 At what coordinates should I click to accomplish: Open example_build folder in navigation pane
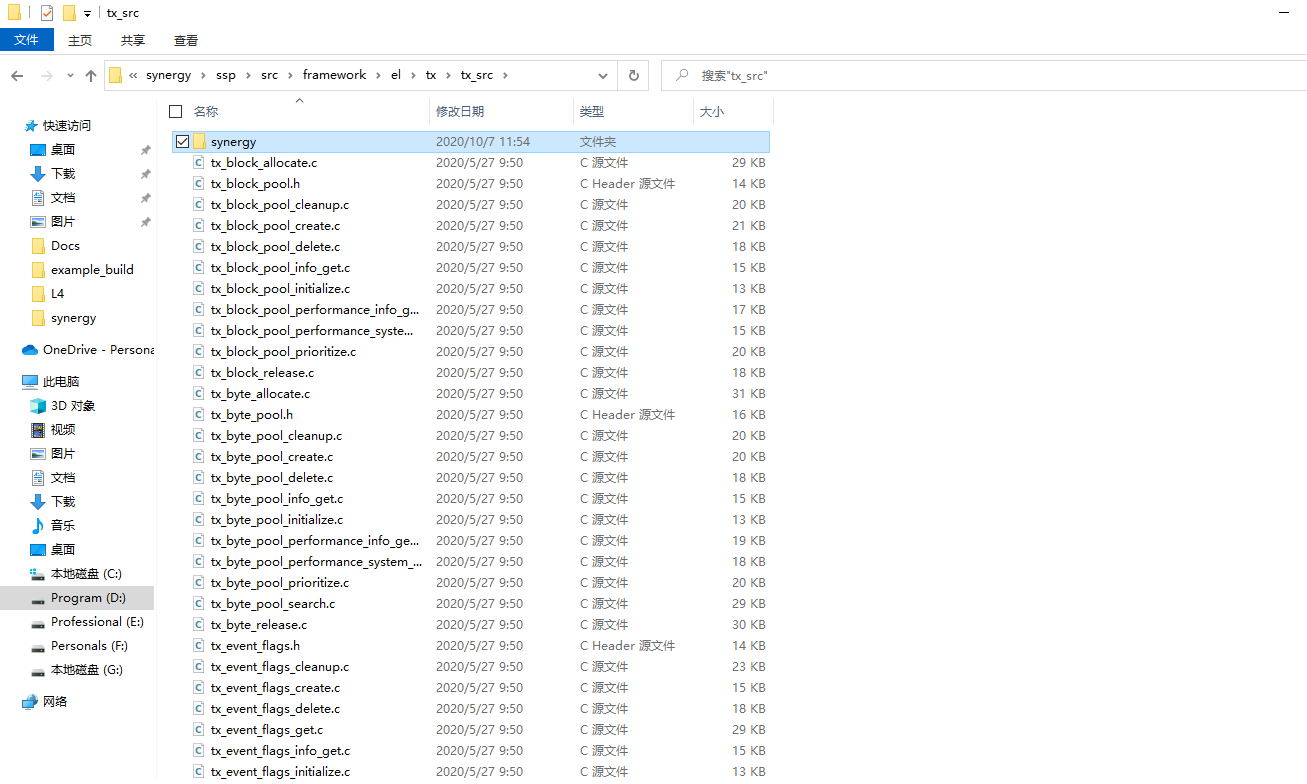pyautogui.click(x=92, y=269)
